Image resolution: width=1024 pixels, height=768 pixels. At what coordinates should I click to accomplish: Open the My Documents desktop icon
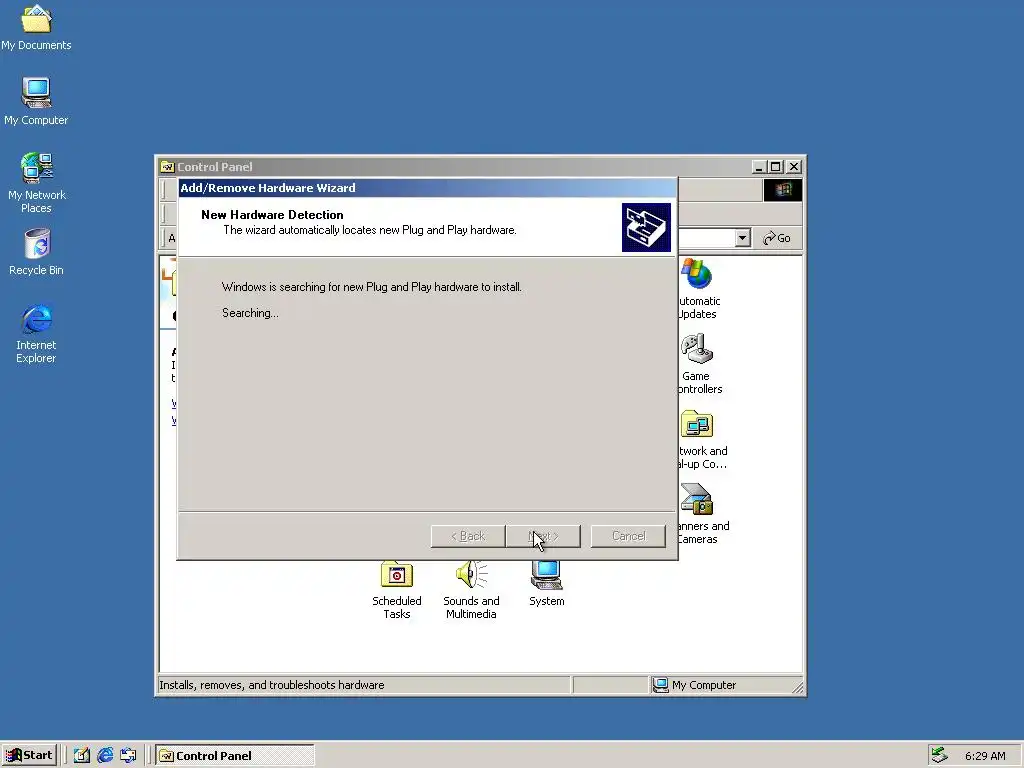pos(37,27)
